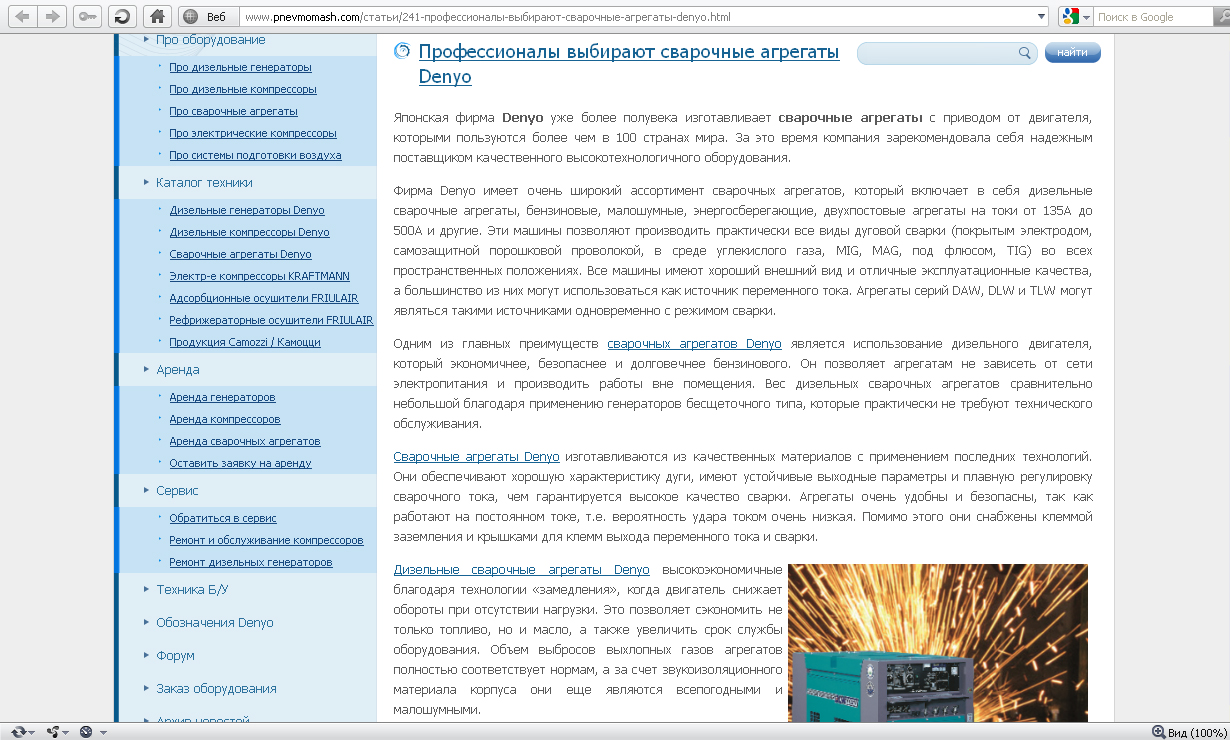Viewport: 1230px width, 740px height.
Task: Expand arrow bullet beside 'Форум'
Action: click(x=146, y=656)
